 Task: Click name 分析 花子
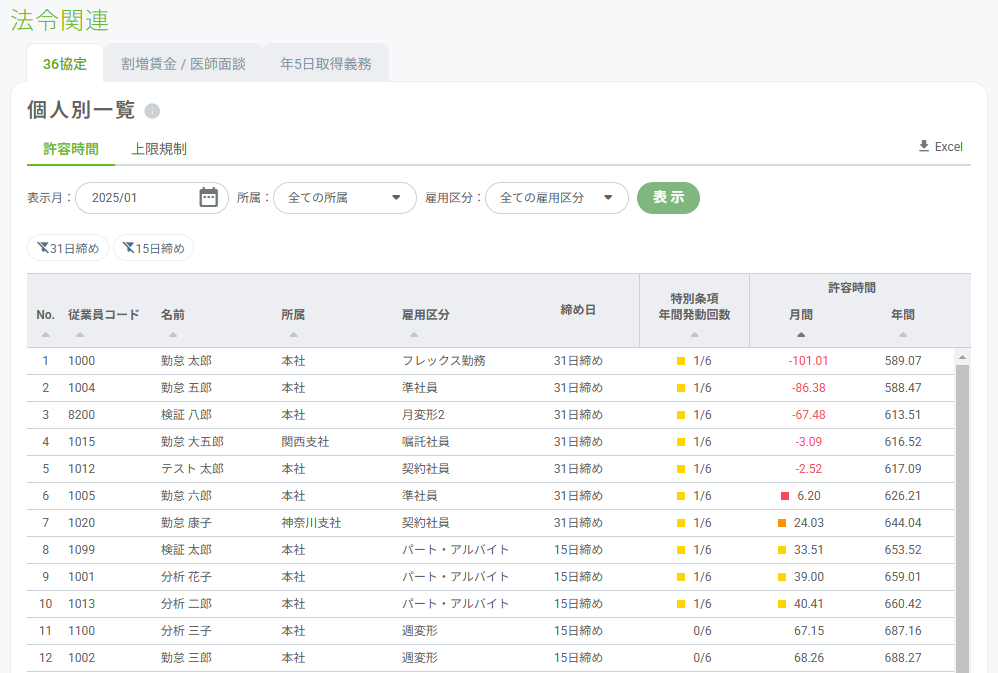[x=186, y=577]
